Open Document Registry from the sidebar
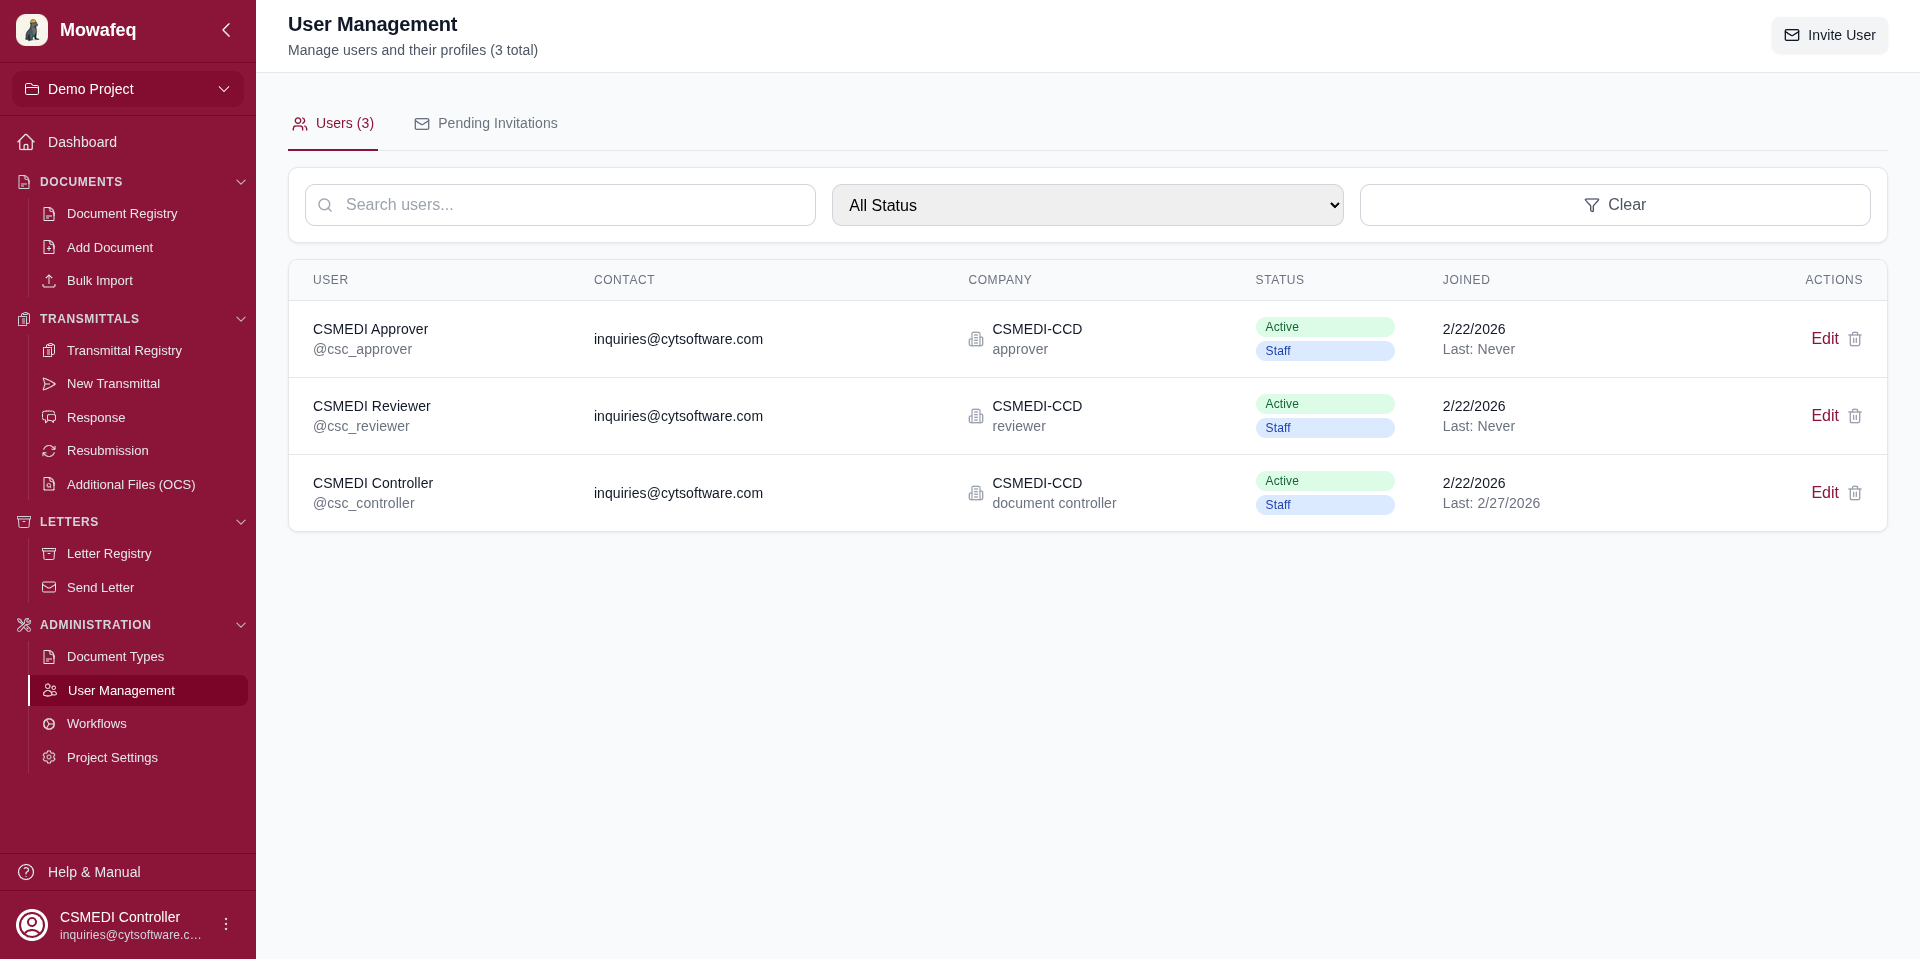Image resolution: width=1920 pixels, height=959 pixels. point(121,213)
